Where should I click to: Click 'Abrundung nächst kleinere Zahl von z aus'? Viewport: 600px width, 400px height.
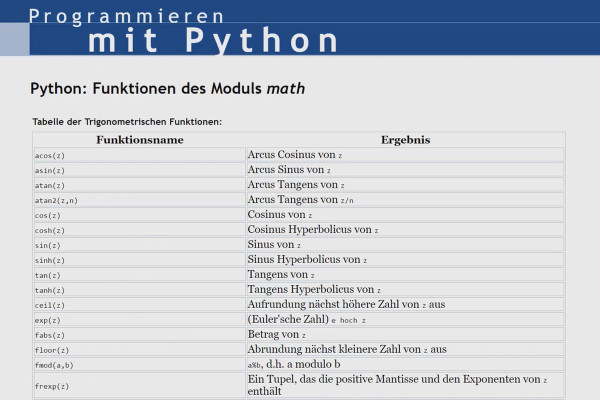click(347, 349)
